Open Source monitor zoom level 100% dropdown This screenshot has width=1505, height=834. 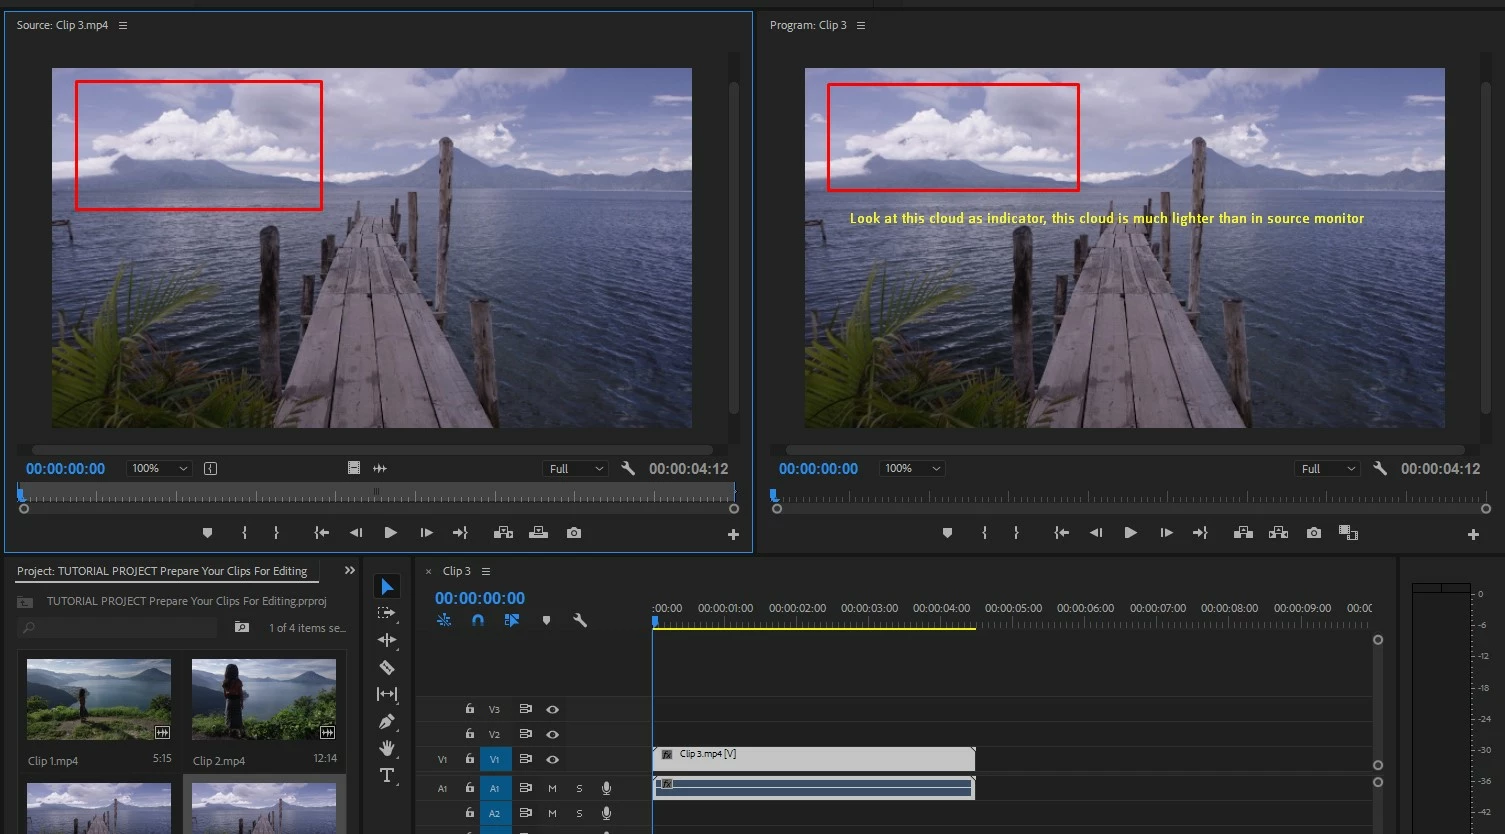(x=159, y=468)
